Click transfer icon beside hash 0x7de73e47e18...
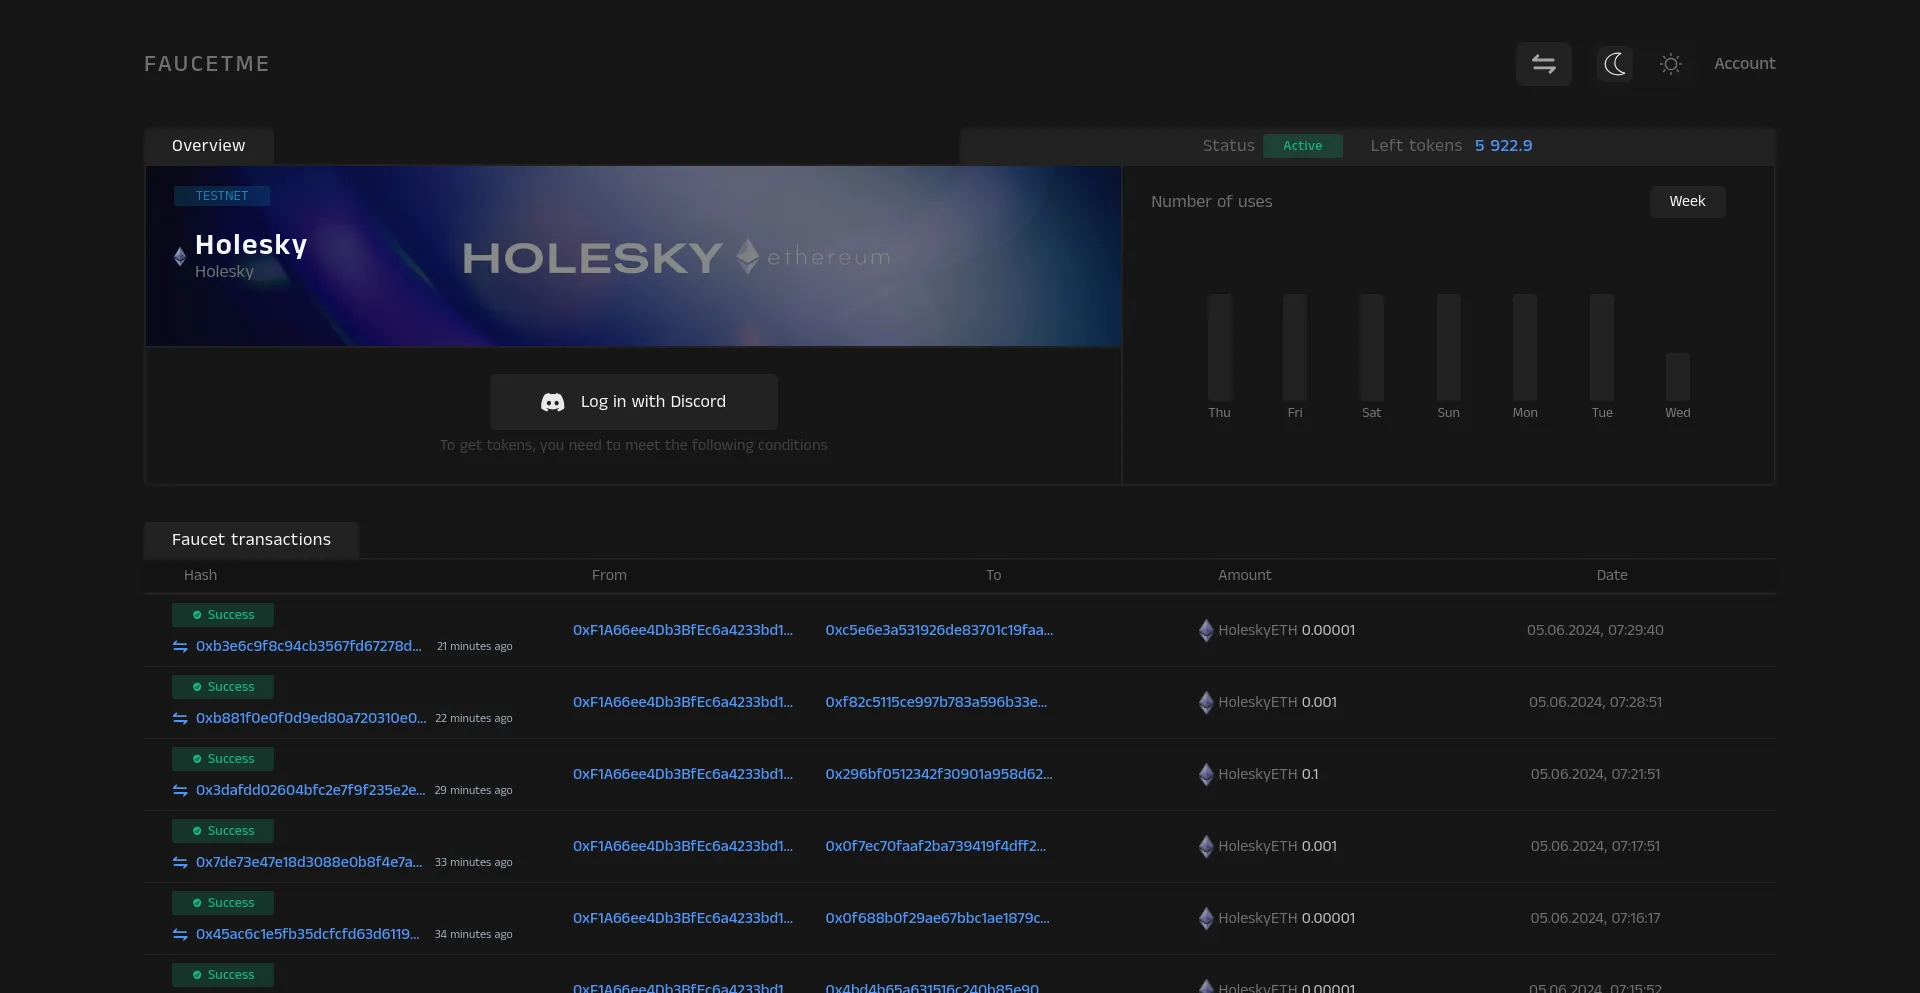Screen dimensions: 1920x993 click(180, 863)
